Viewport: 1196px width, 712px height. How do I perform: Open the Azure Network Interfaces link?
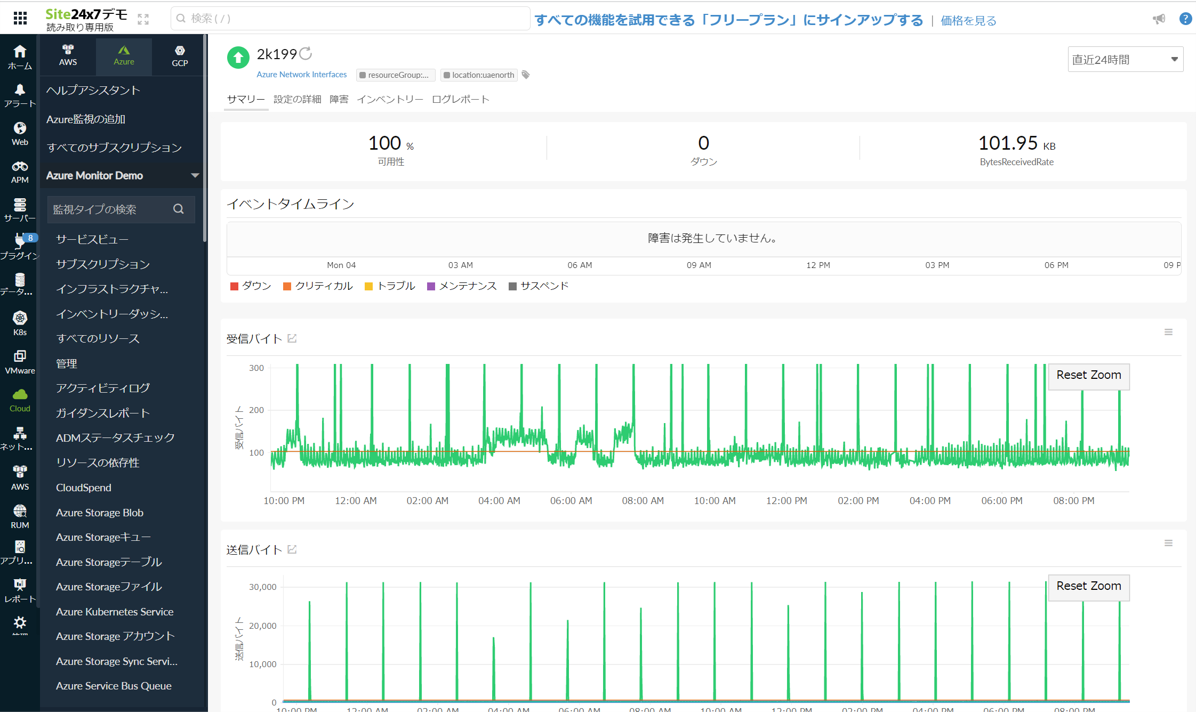point(302,74)
